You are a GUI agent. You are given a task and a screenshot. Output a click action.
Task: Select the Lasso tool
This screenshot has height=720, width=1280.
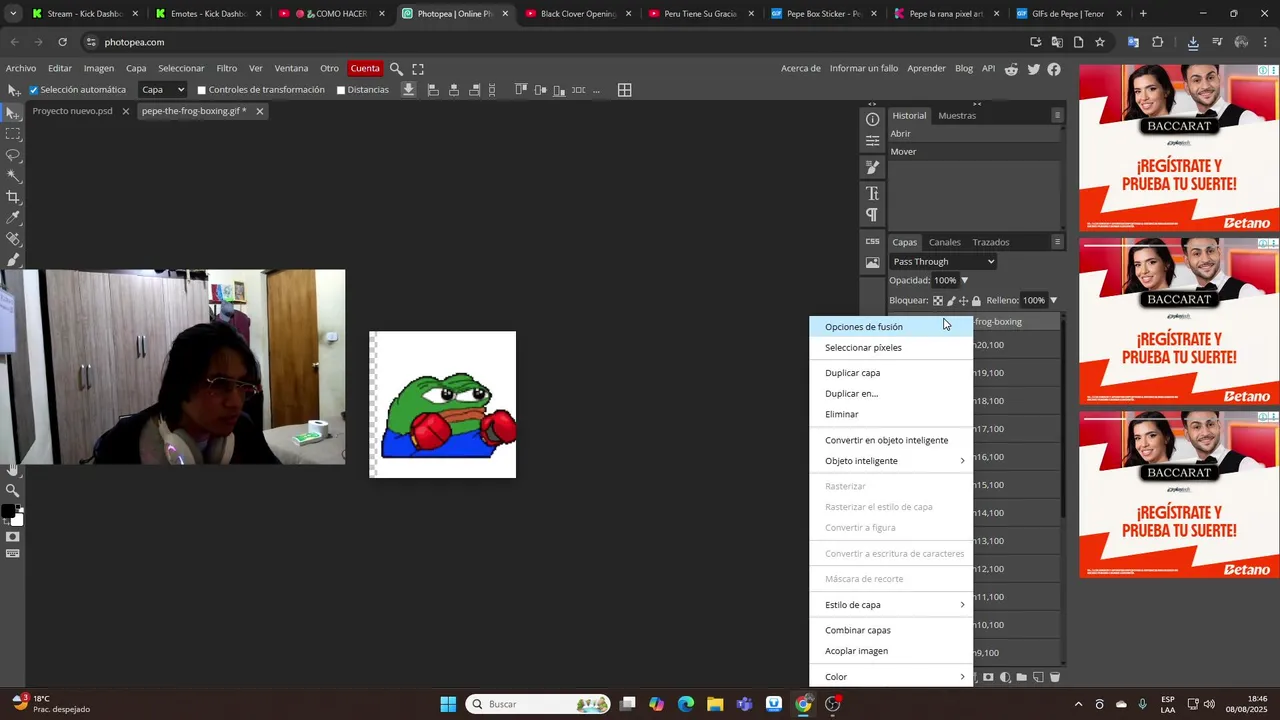point(13,155)
